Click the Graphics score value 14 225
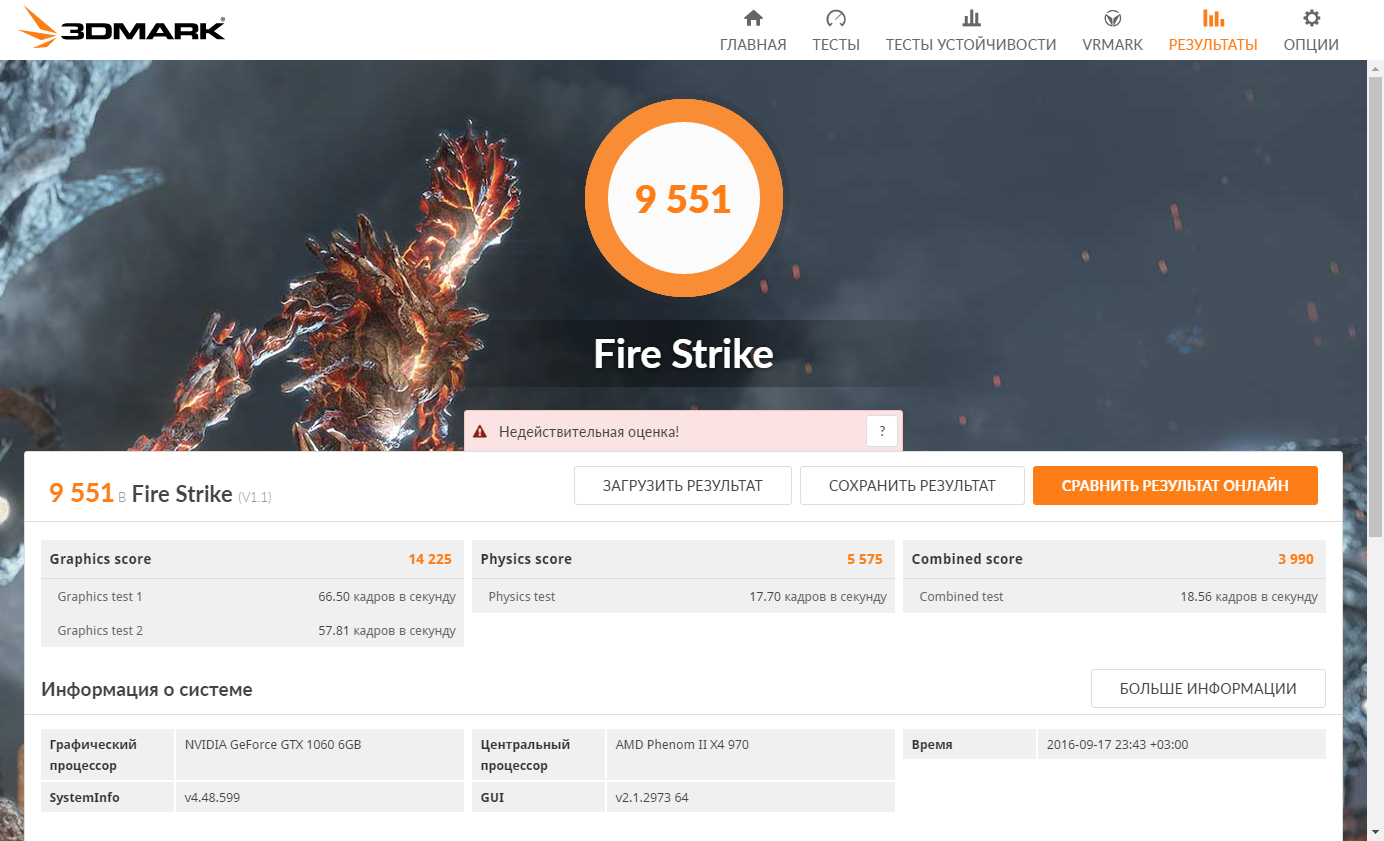 [x=430, y=559]
